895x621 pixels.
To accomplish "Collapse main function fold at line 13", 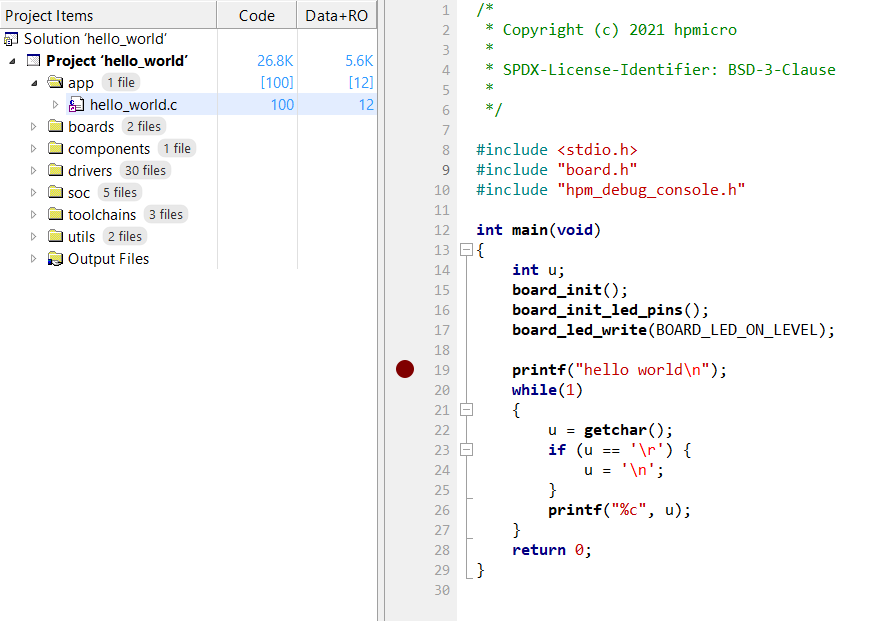I will [466, 250].
